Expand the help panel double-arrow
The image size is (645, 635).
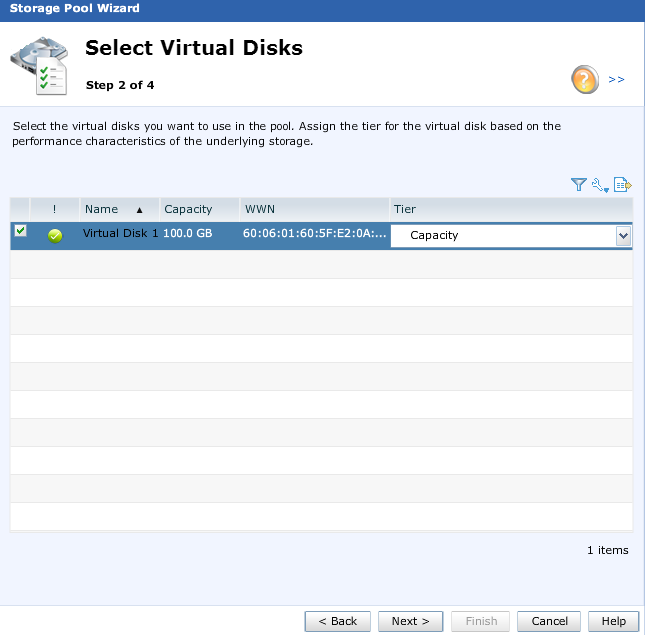(616, 79)
